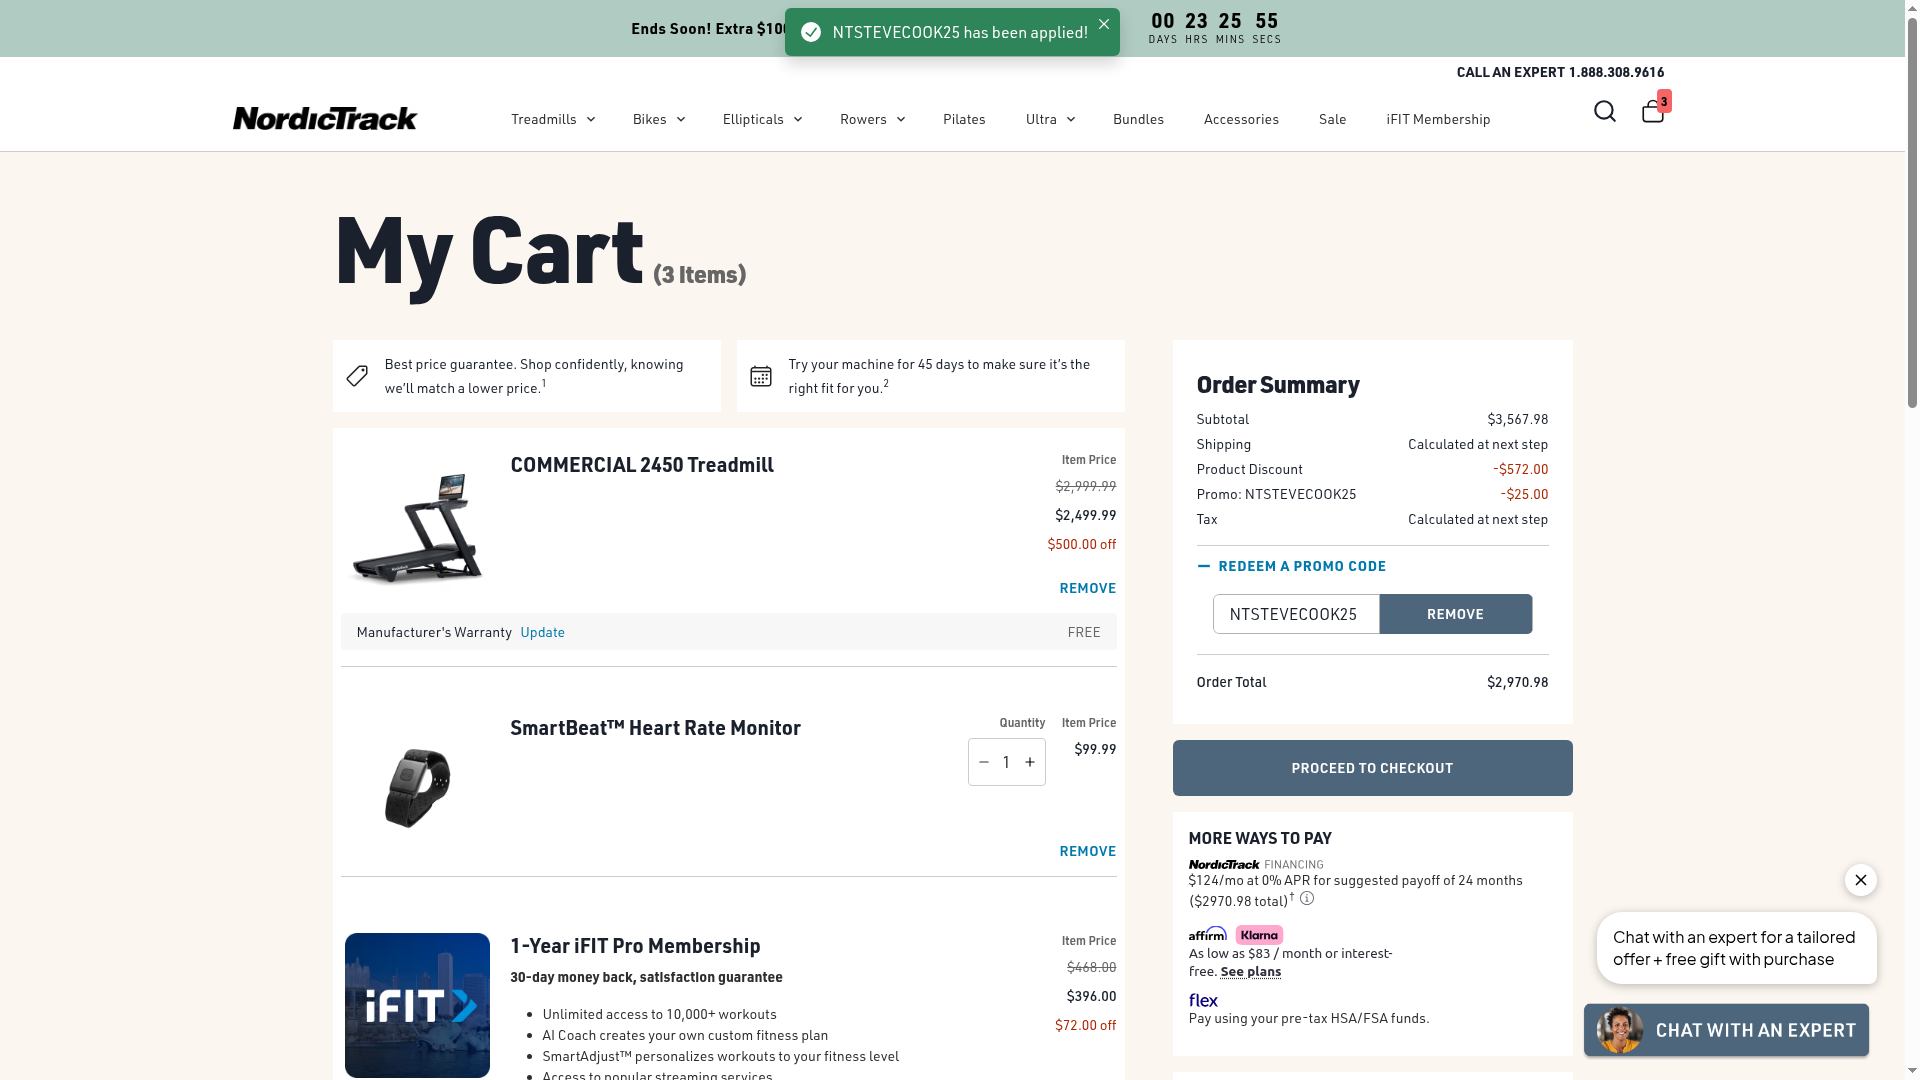Open the search magnifier icon
The height and width of the screenshot is (1080, 1920).
coord(1604,111)
